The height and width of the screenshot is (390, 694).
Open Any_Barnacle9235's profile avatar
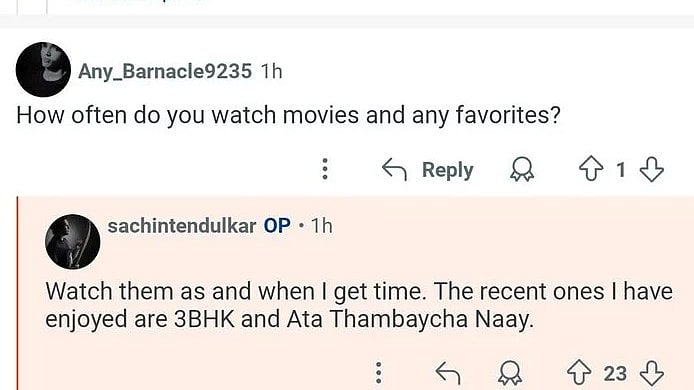point(43,70)
